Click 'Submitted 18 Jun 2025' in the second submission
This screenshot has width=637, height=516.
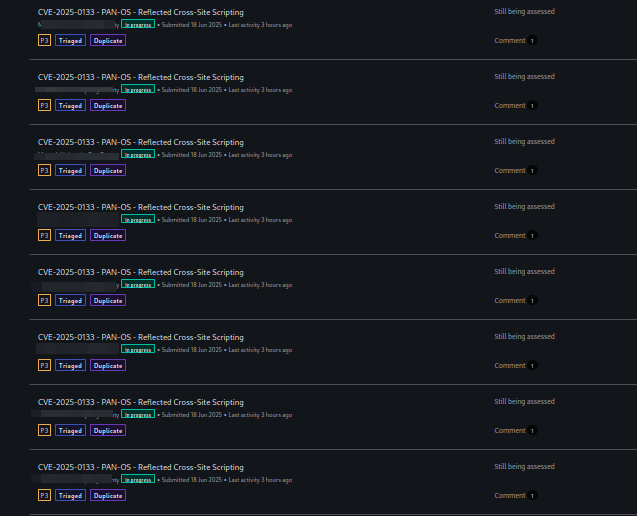[x=192, y=90]
